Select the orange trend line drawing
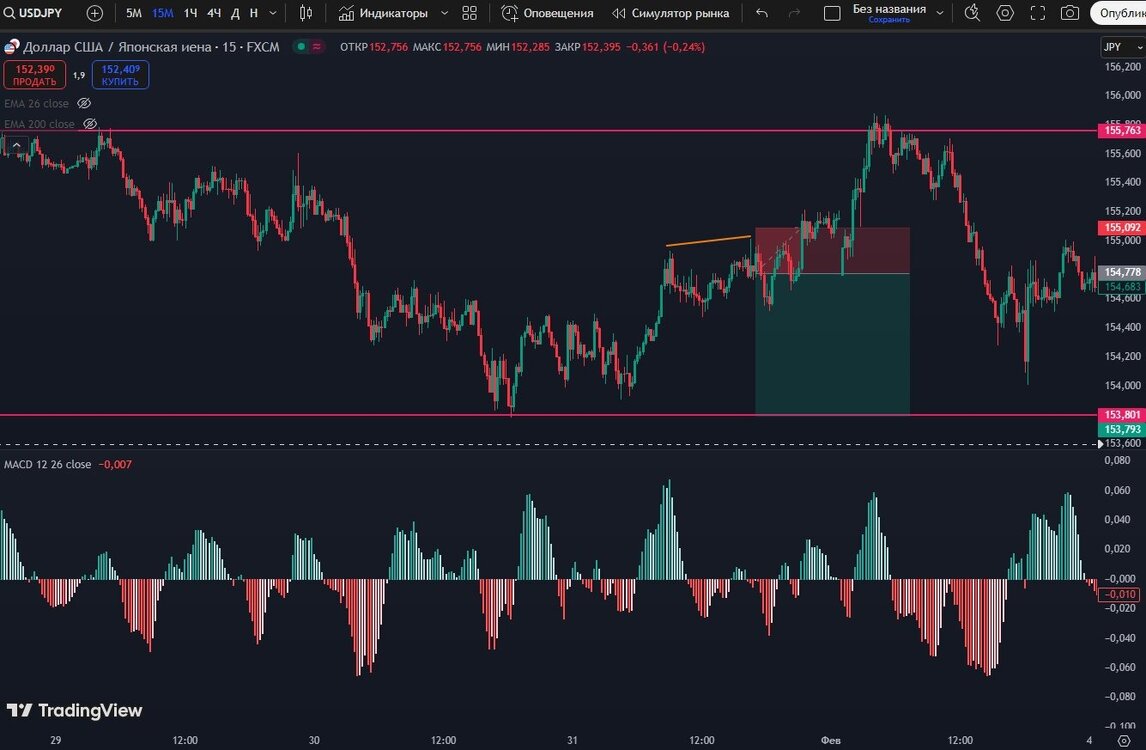 (x=709, y=240)
